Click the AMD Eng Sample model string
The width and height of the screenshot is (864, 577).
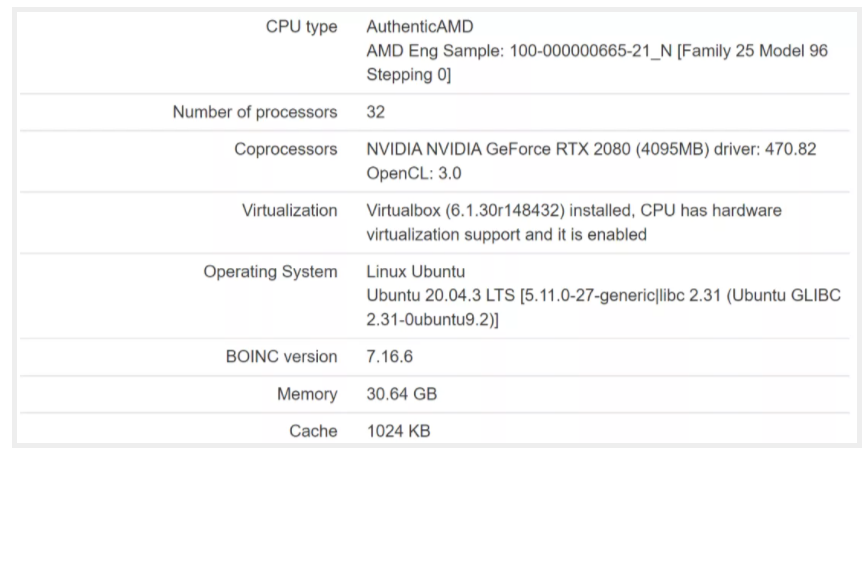pos(597,62)
